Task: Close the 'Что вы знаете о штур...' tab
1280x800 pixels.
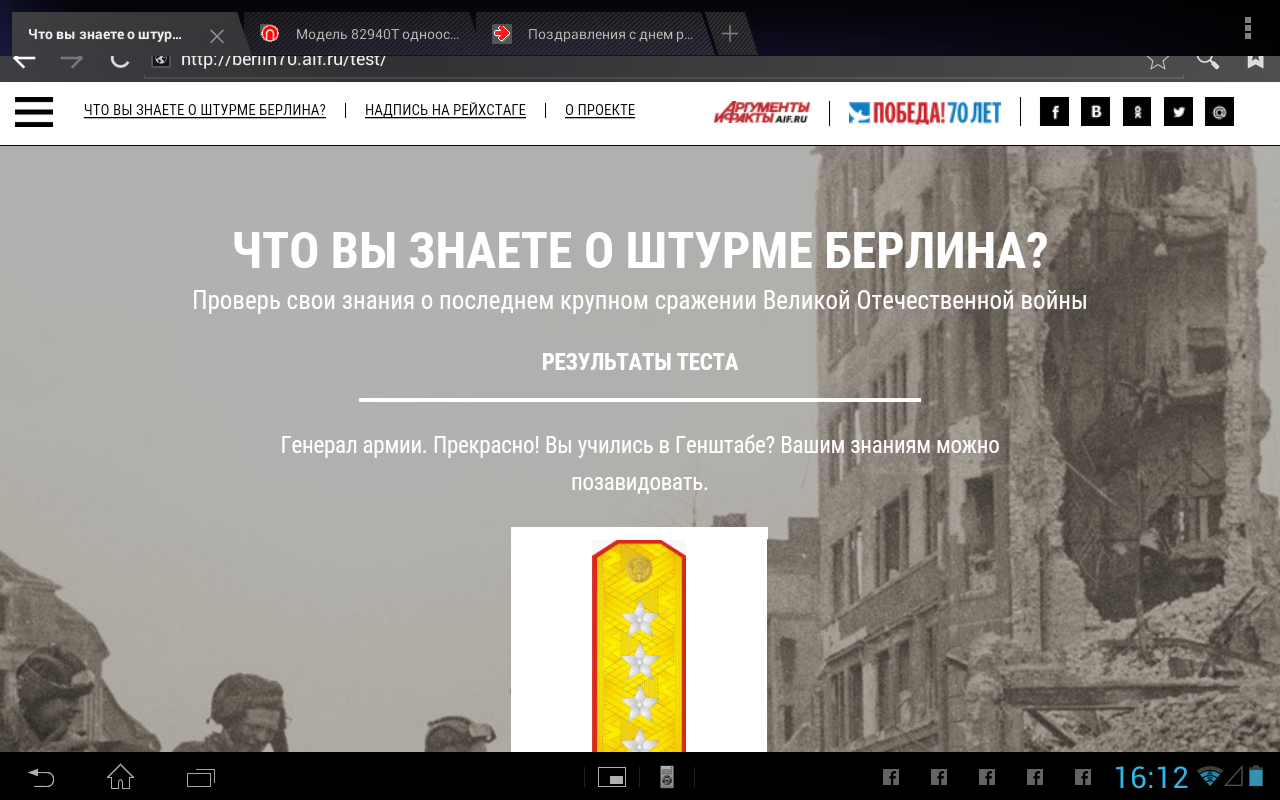Action: pyautogui.click(x=217, y=35)
